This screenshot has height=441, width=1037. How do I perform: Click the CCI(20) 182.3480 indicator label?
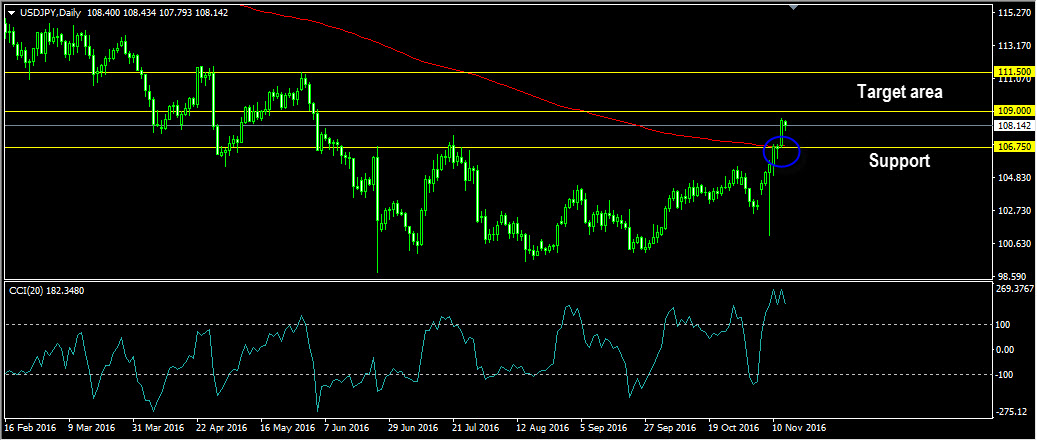(46, 290)
